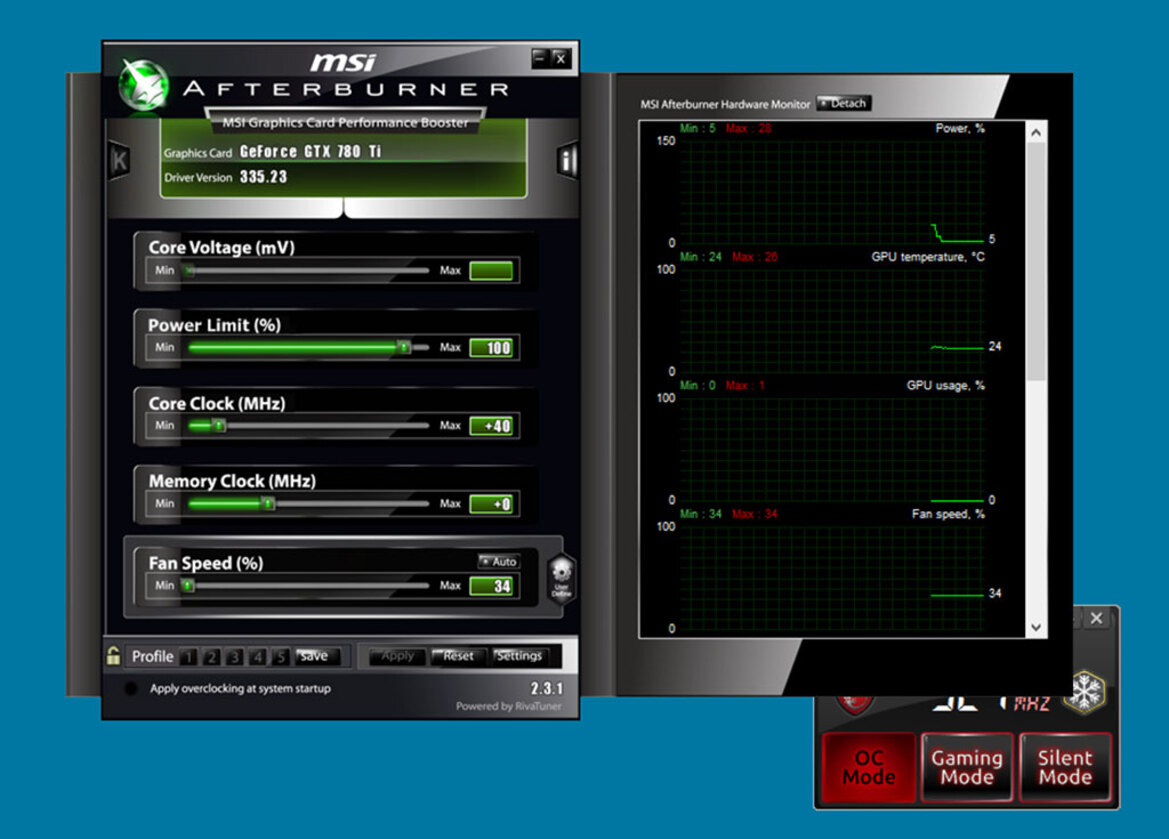The image size is (1169, 839).
Task: Detach the hardware monitor
Action: pyautogui.click(x=843, y=103)
